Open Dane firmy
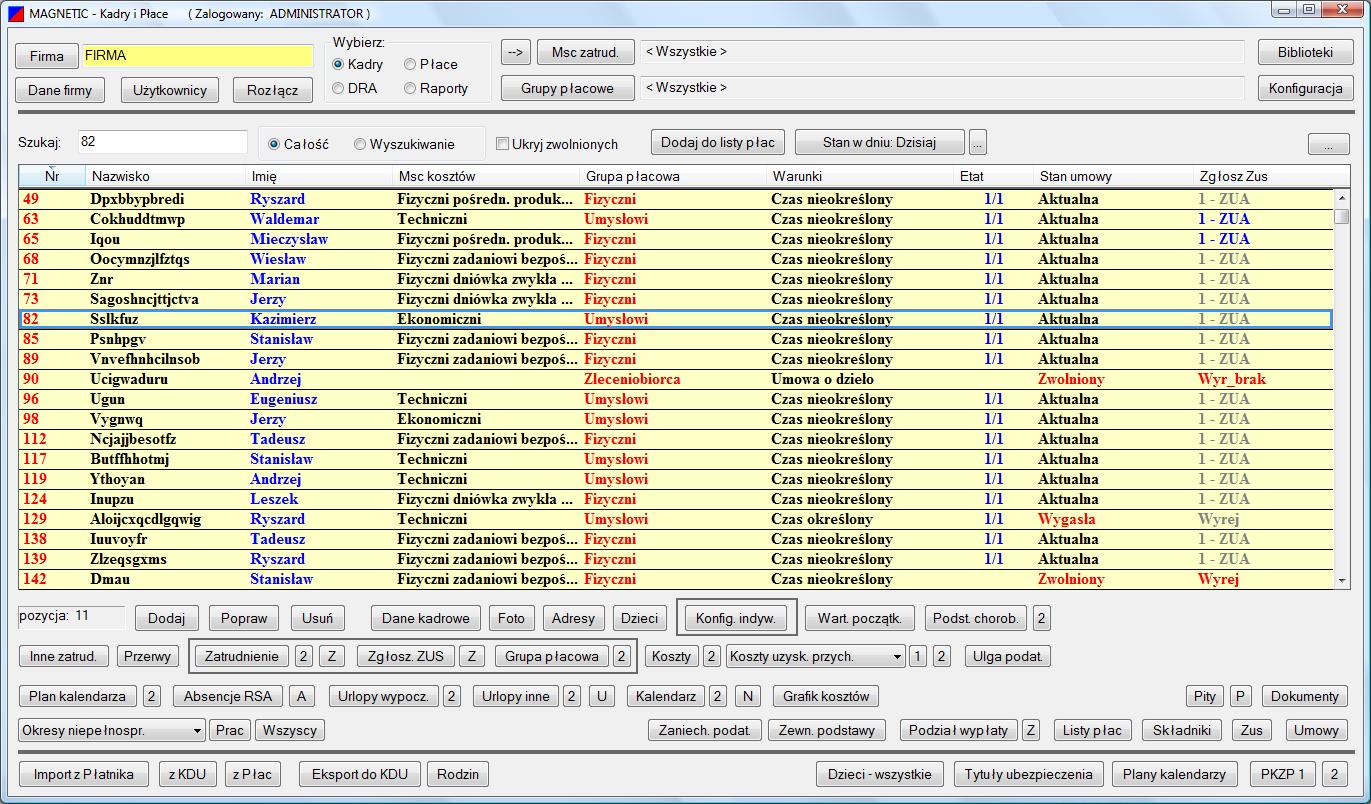The image size is (1371, 804). point(60,90)
